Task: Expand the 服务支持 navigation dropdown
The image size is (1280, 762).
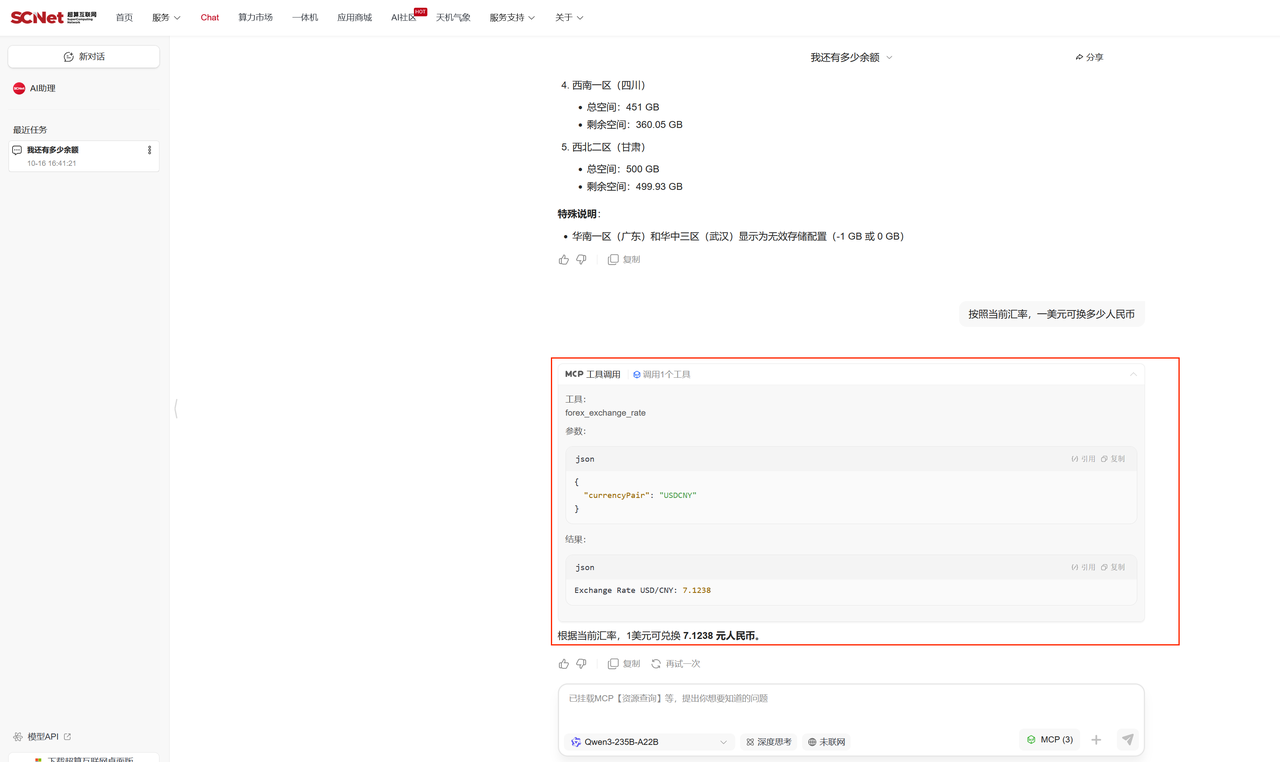Action: (x=511, y=18)
